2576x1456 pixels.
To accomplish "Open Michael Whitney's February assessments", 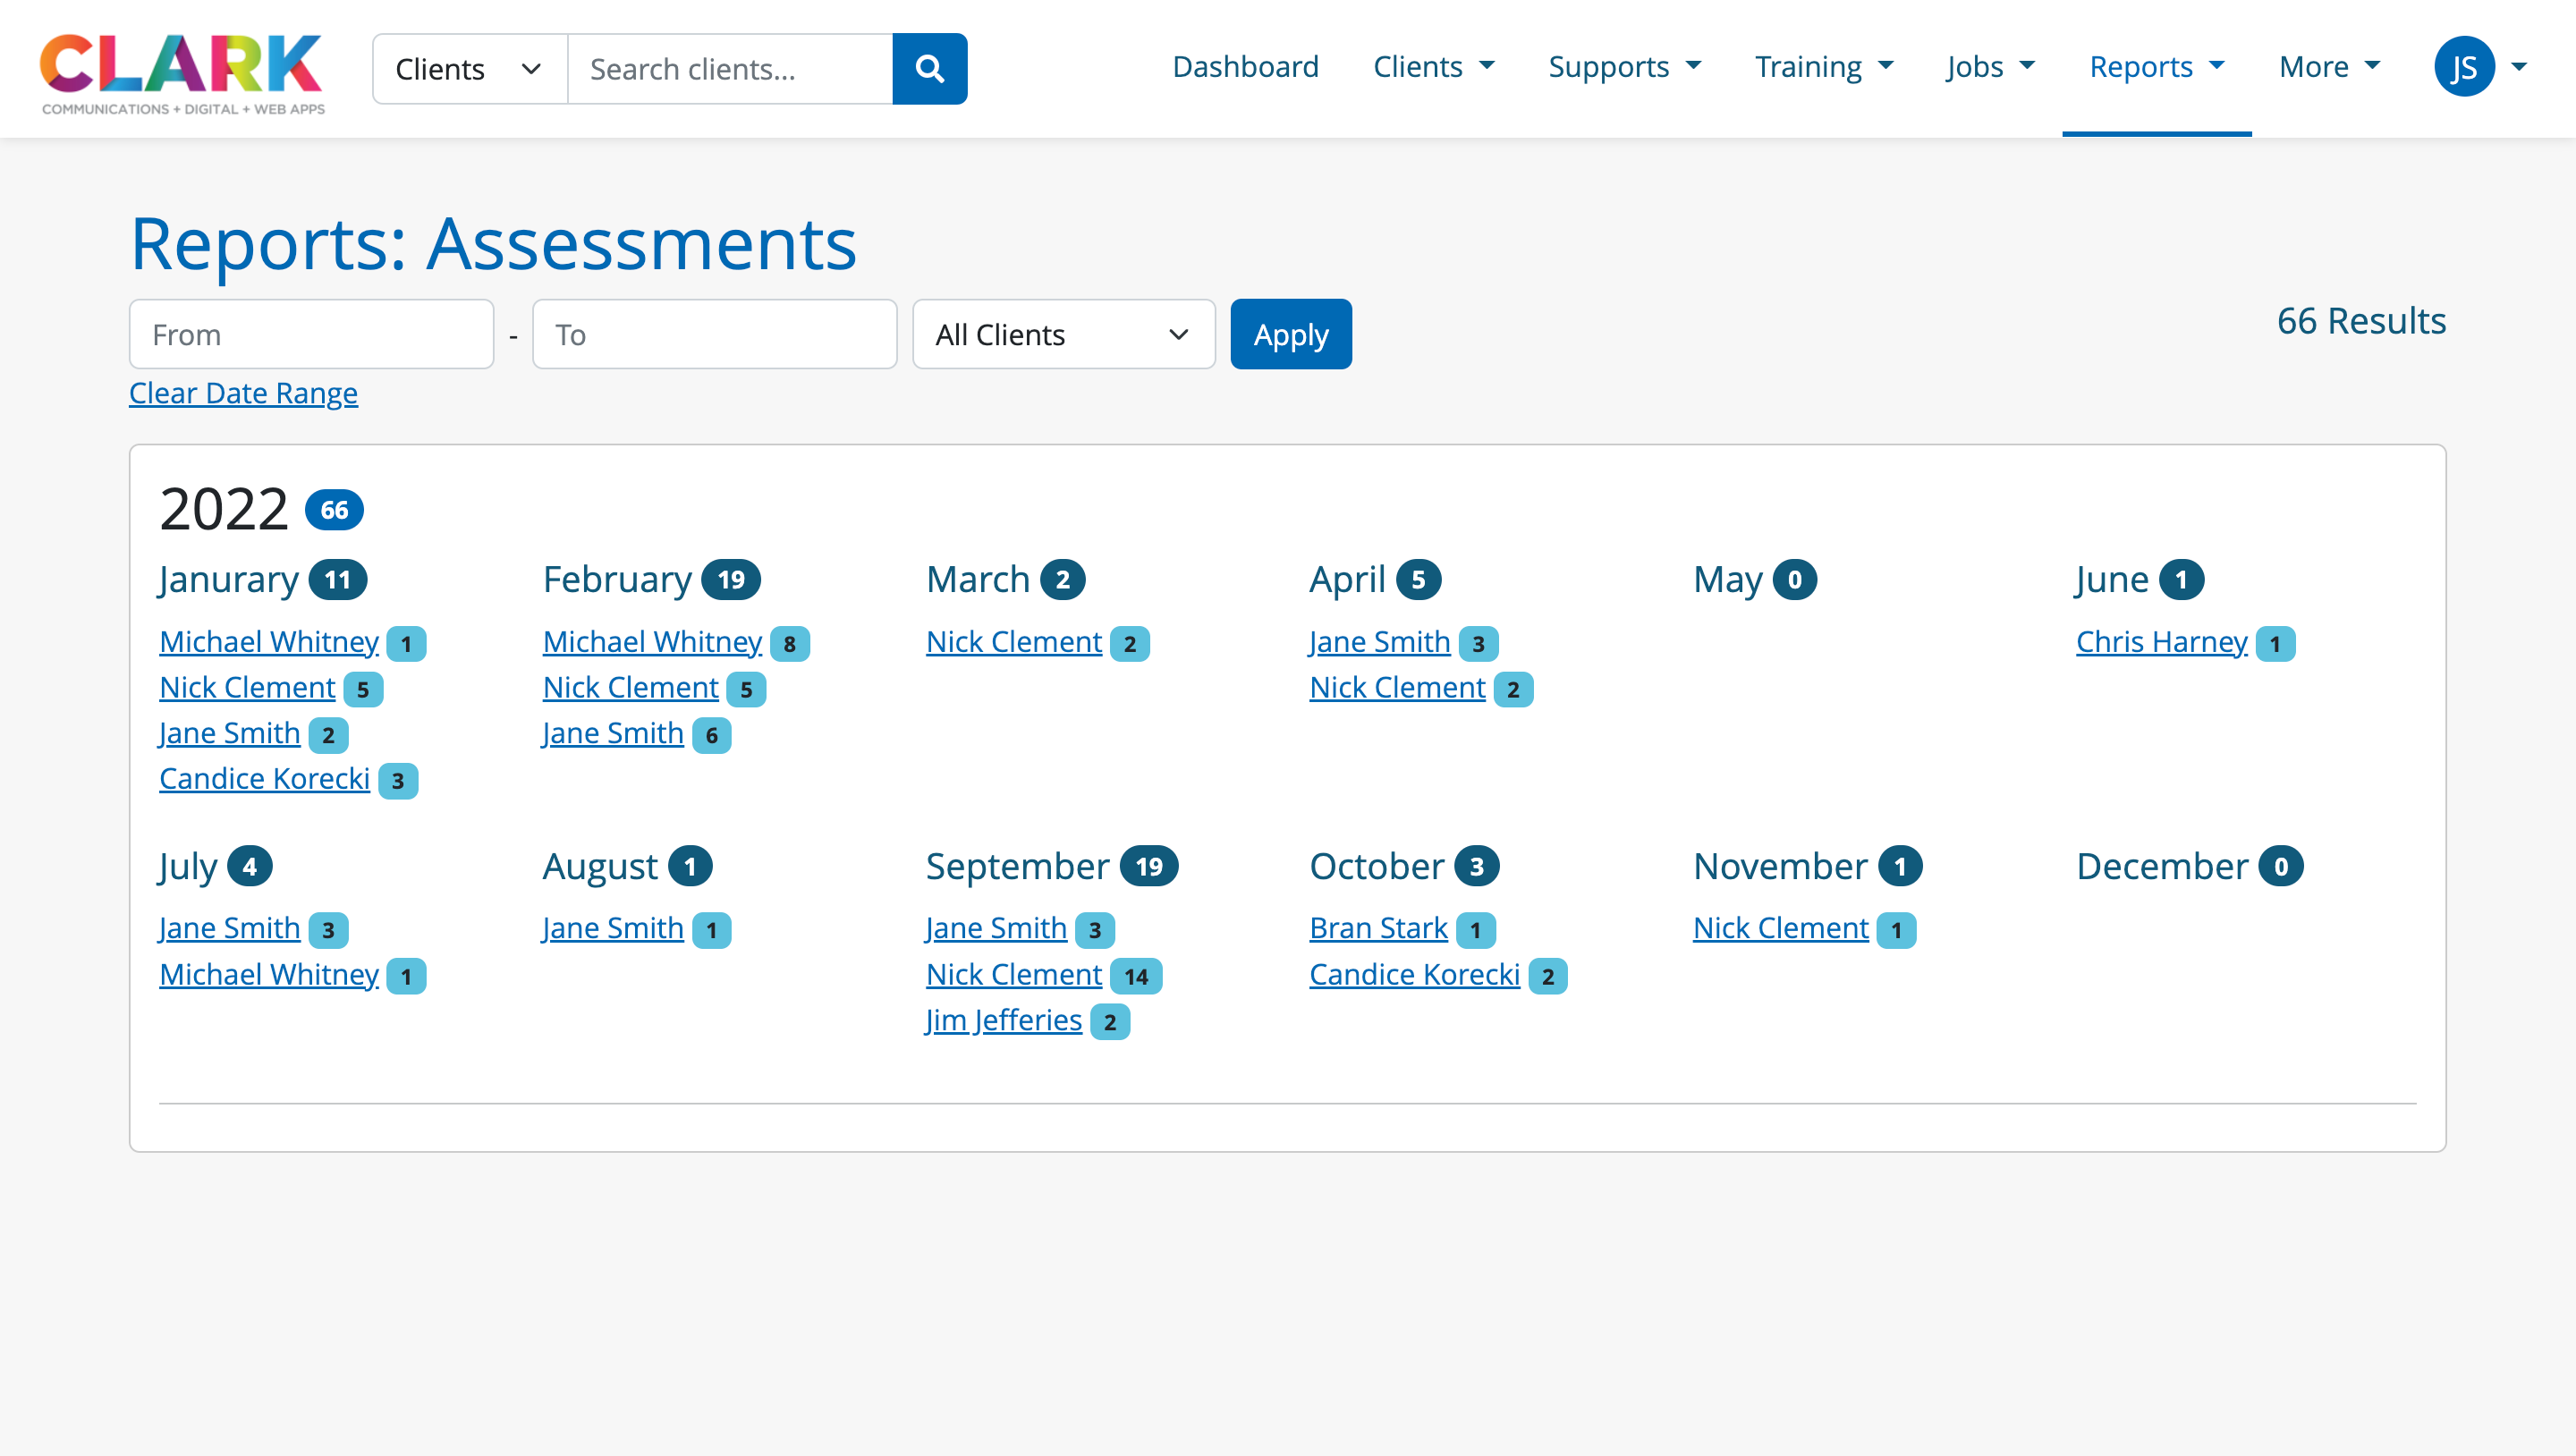I will [x=652, y=642].
